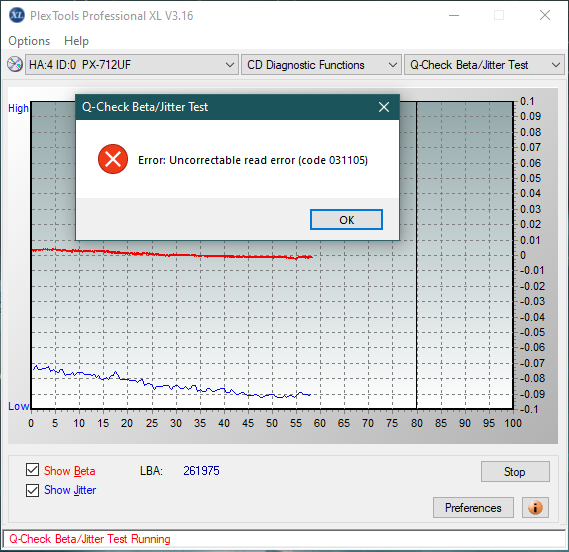This screenshot has width=569, height=552.
Task: Click the LBA value 261975
Action: 201,471
